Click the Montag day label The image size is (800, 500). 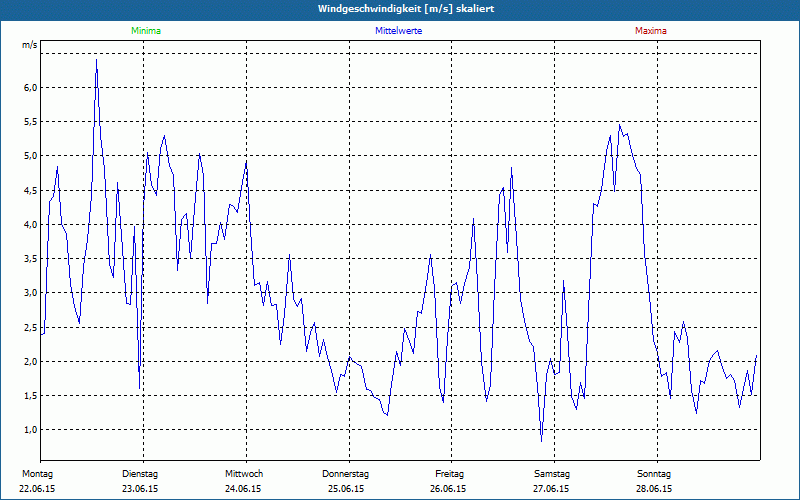click(x=37, y=474)
